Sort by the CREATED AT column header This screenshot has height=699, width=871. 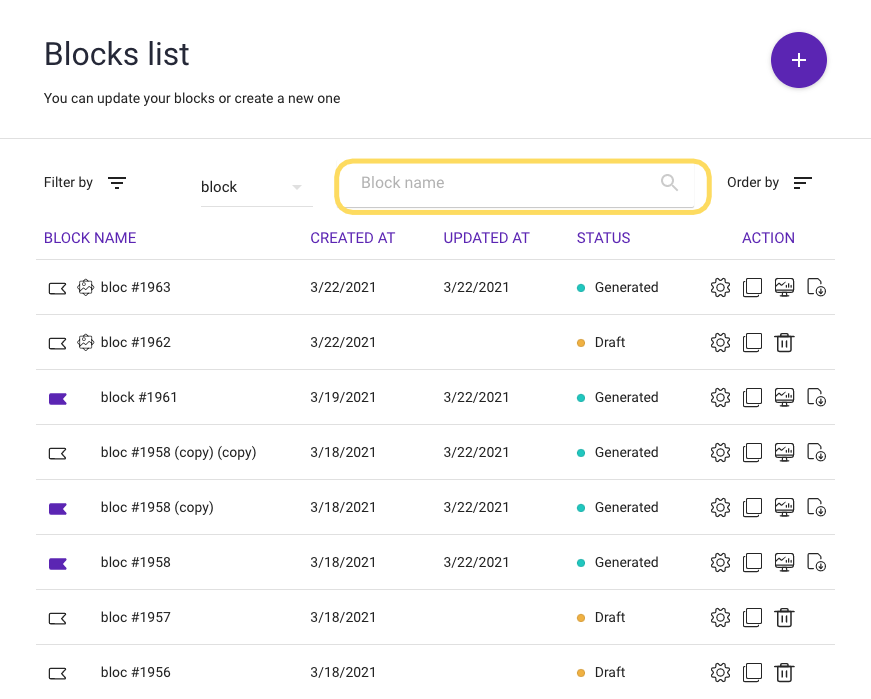click(x=352, y=238)
